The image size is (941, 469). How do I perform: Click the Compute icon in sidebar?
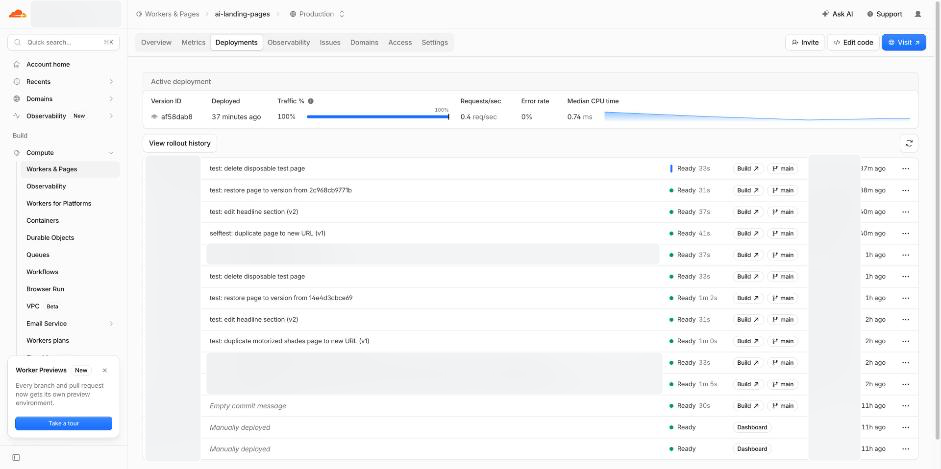pos(17,153)
